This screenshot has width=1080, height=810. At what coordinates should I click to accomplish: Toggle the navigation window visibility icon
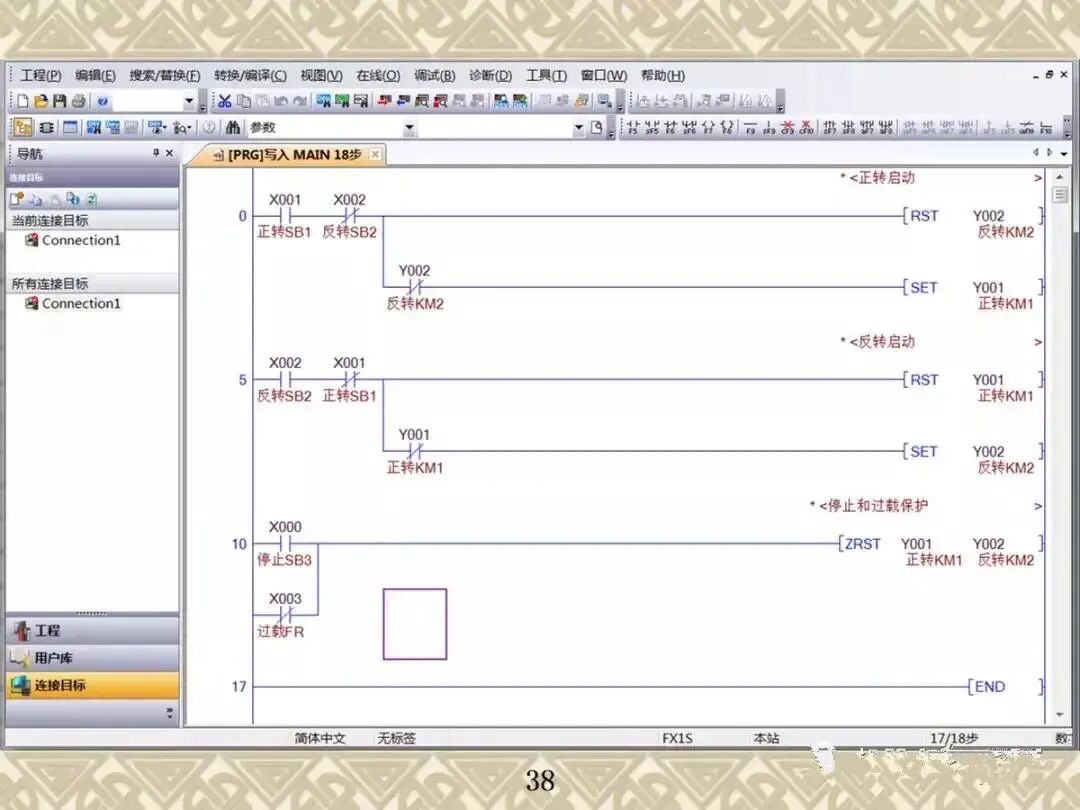25,127
